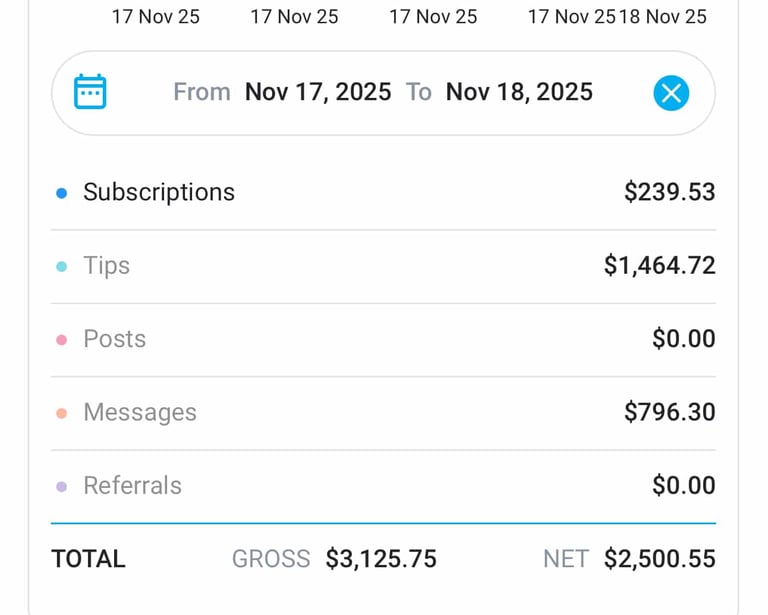Toggle the Tips earnings category
This screenshot has width=768, height=615.
pos(106,266)
